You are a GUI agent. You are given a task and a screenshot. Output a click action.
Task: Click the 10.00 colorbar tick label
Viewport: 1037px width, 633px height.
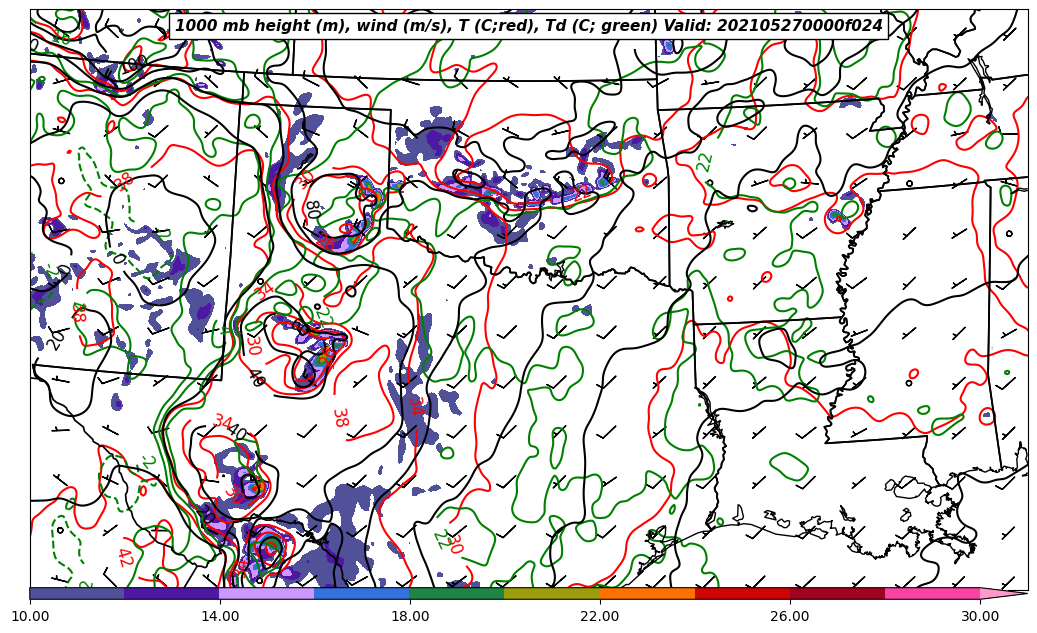click(30, 616)
